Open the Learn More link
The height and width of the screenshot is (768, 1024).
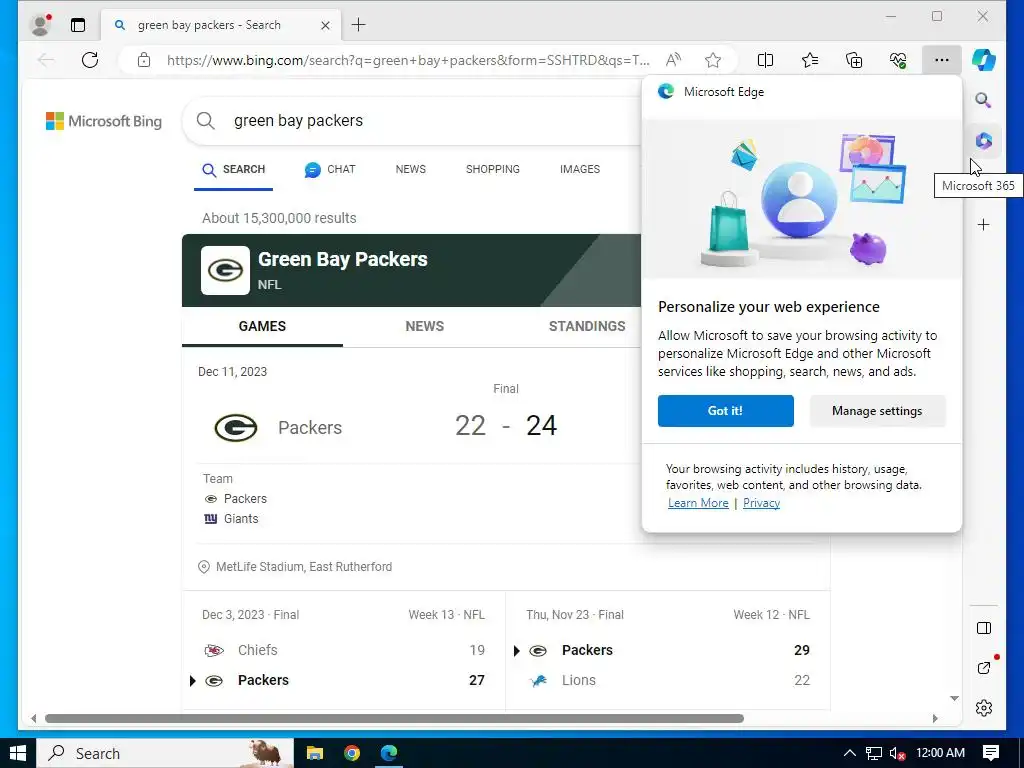pos(698,503)
